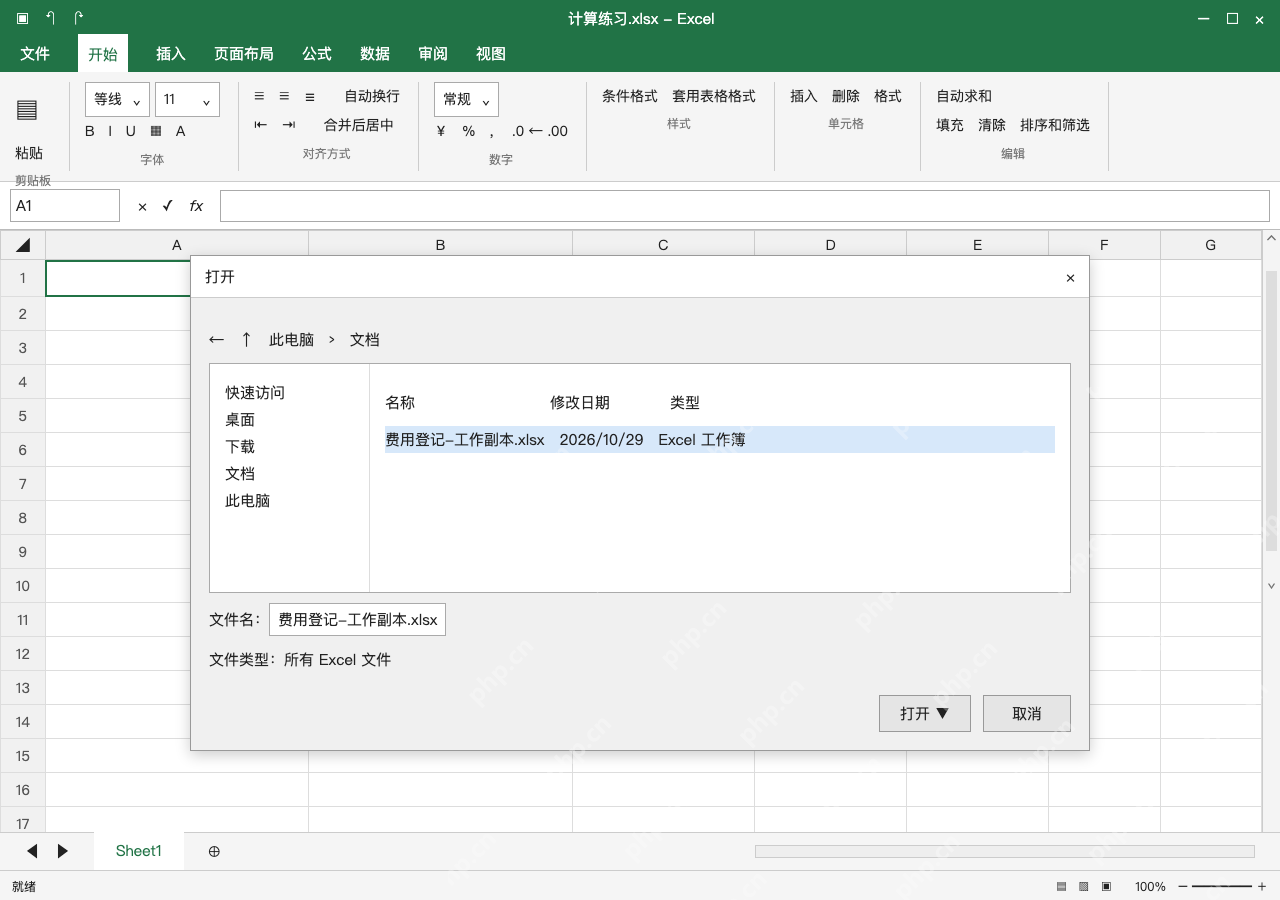Viewport: 1280px width, 900px height.
Task: Click 排序和筛选 button
Action: (x=1055, y=125)
